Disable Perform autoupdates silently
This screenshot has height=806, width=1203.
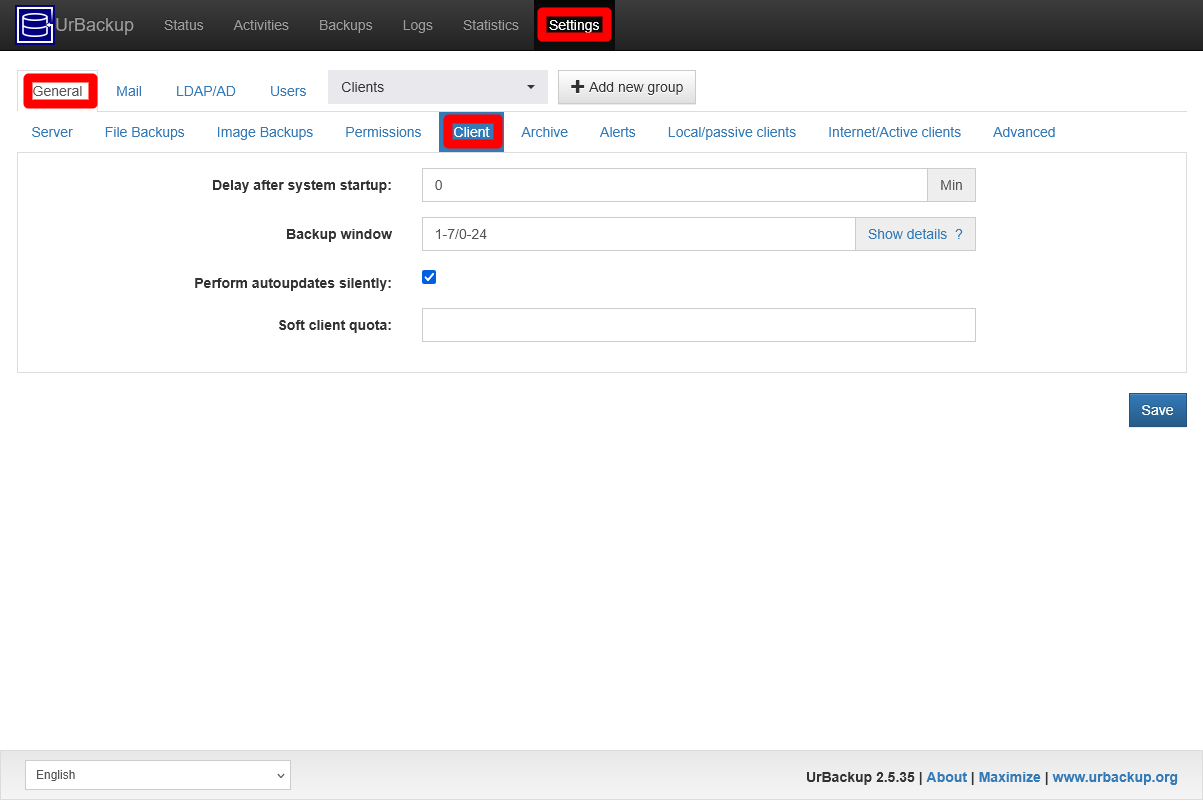pos(429,277)
